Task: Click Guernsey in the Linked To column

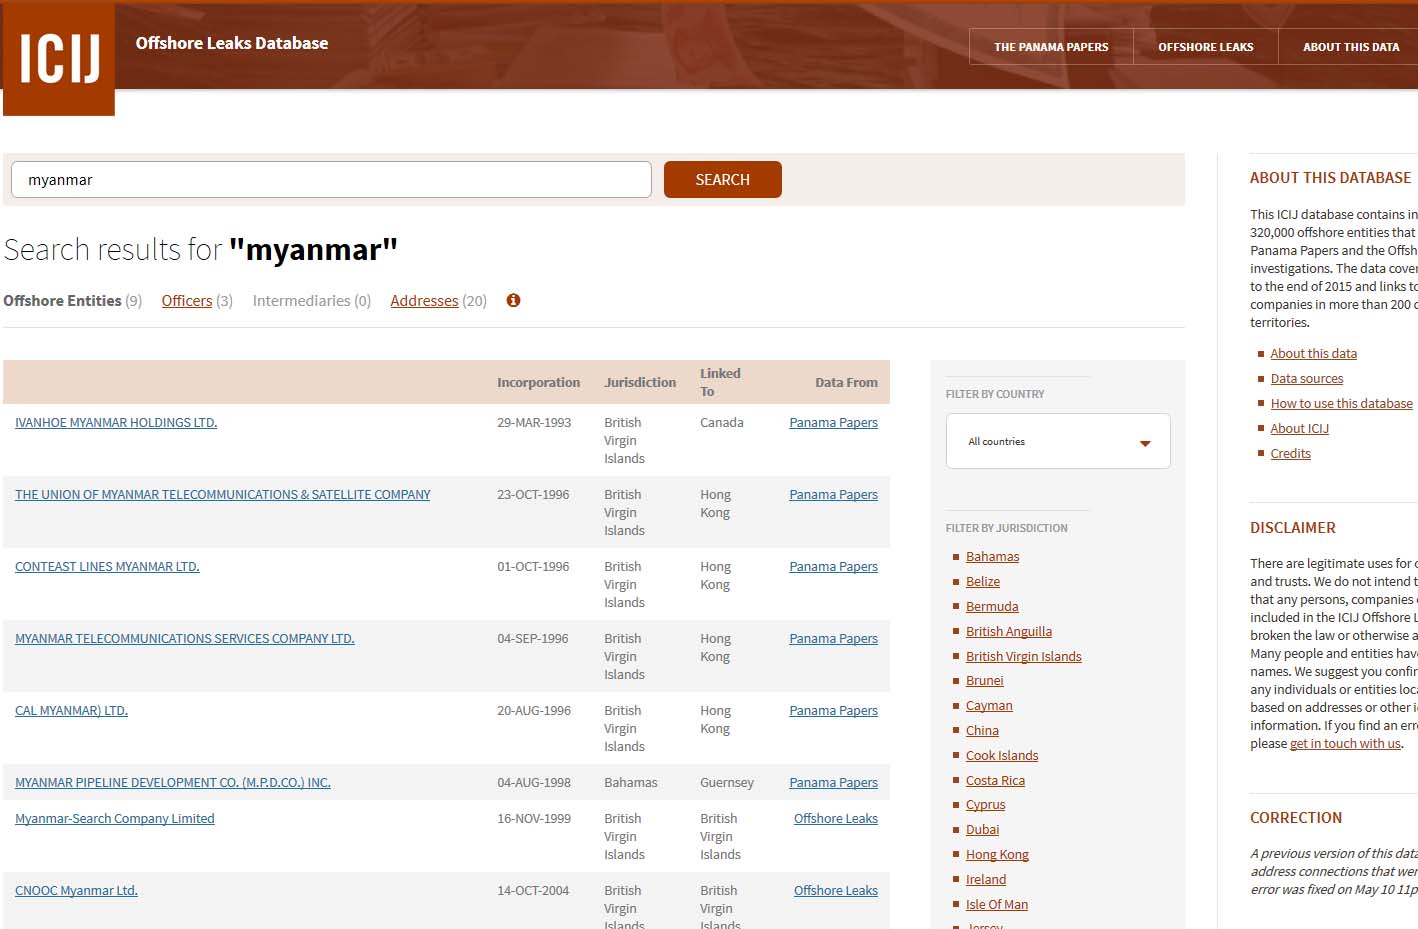Action: 727,783
